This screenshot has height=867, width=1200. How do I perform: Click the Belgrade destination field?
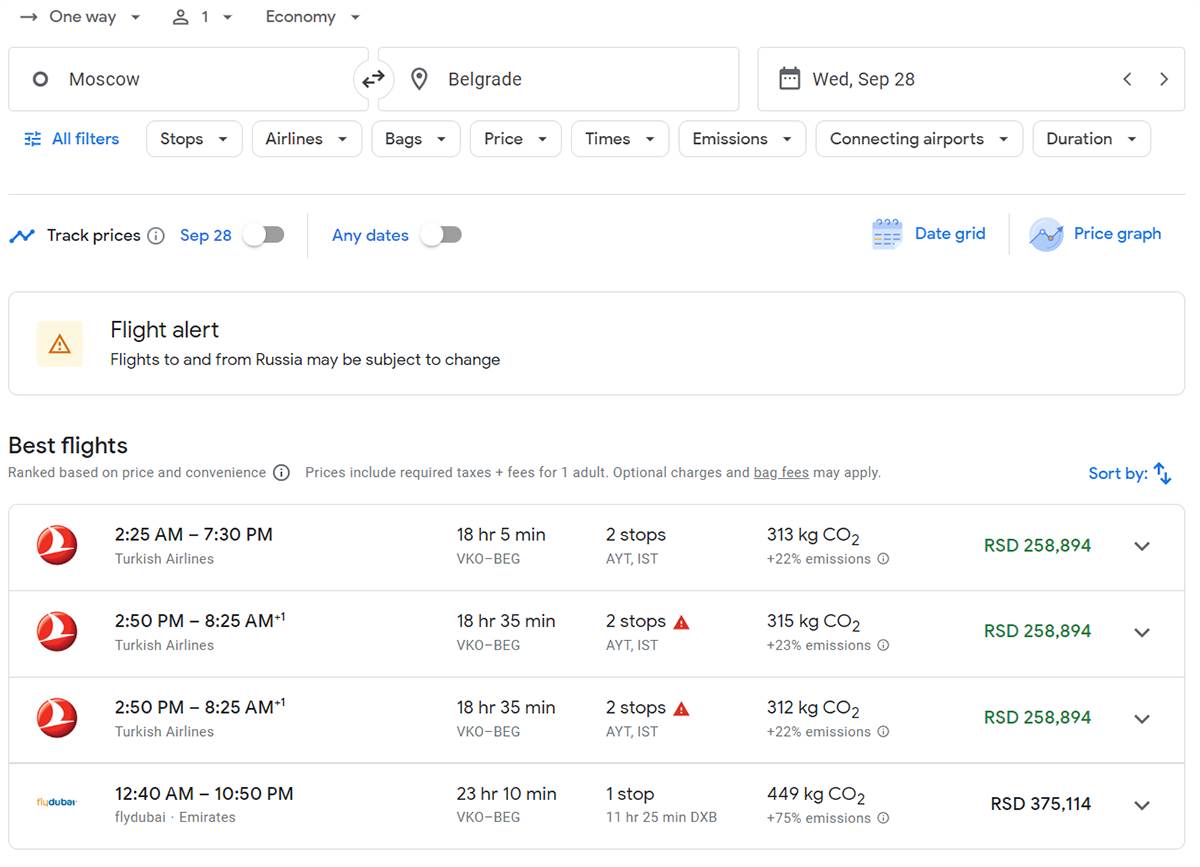(558, 79)
